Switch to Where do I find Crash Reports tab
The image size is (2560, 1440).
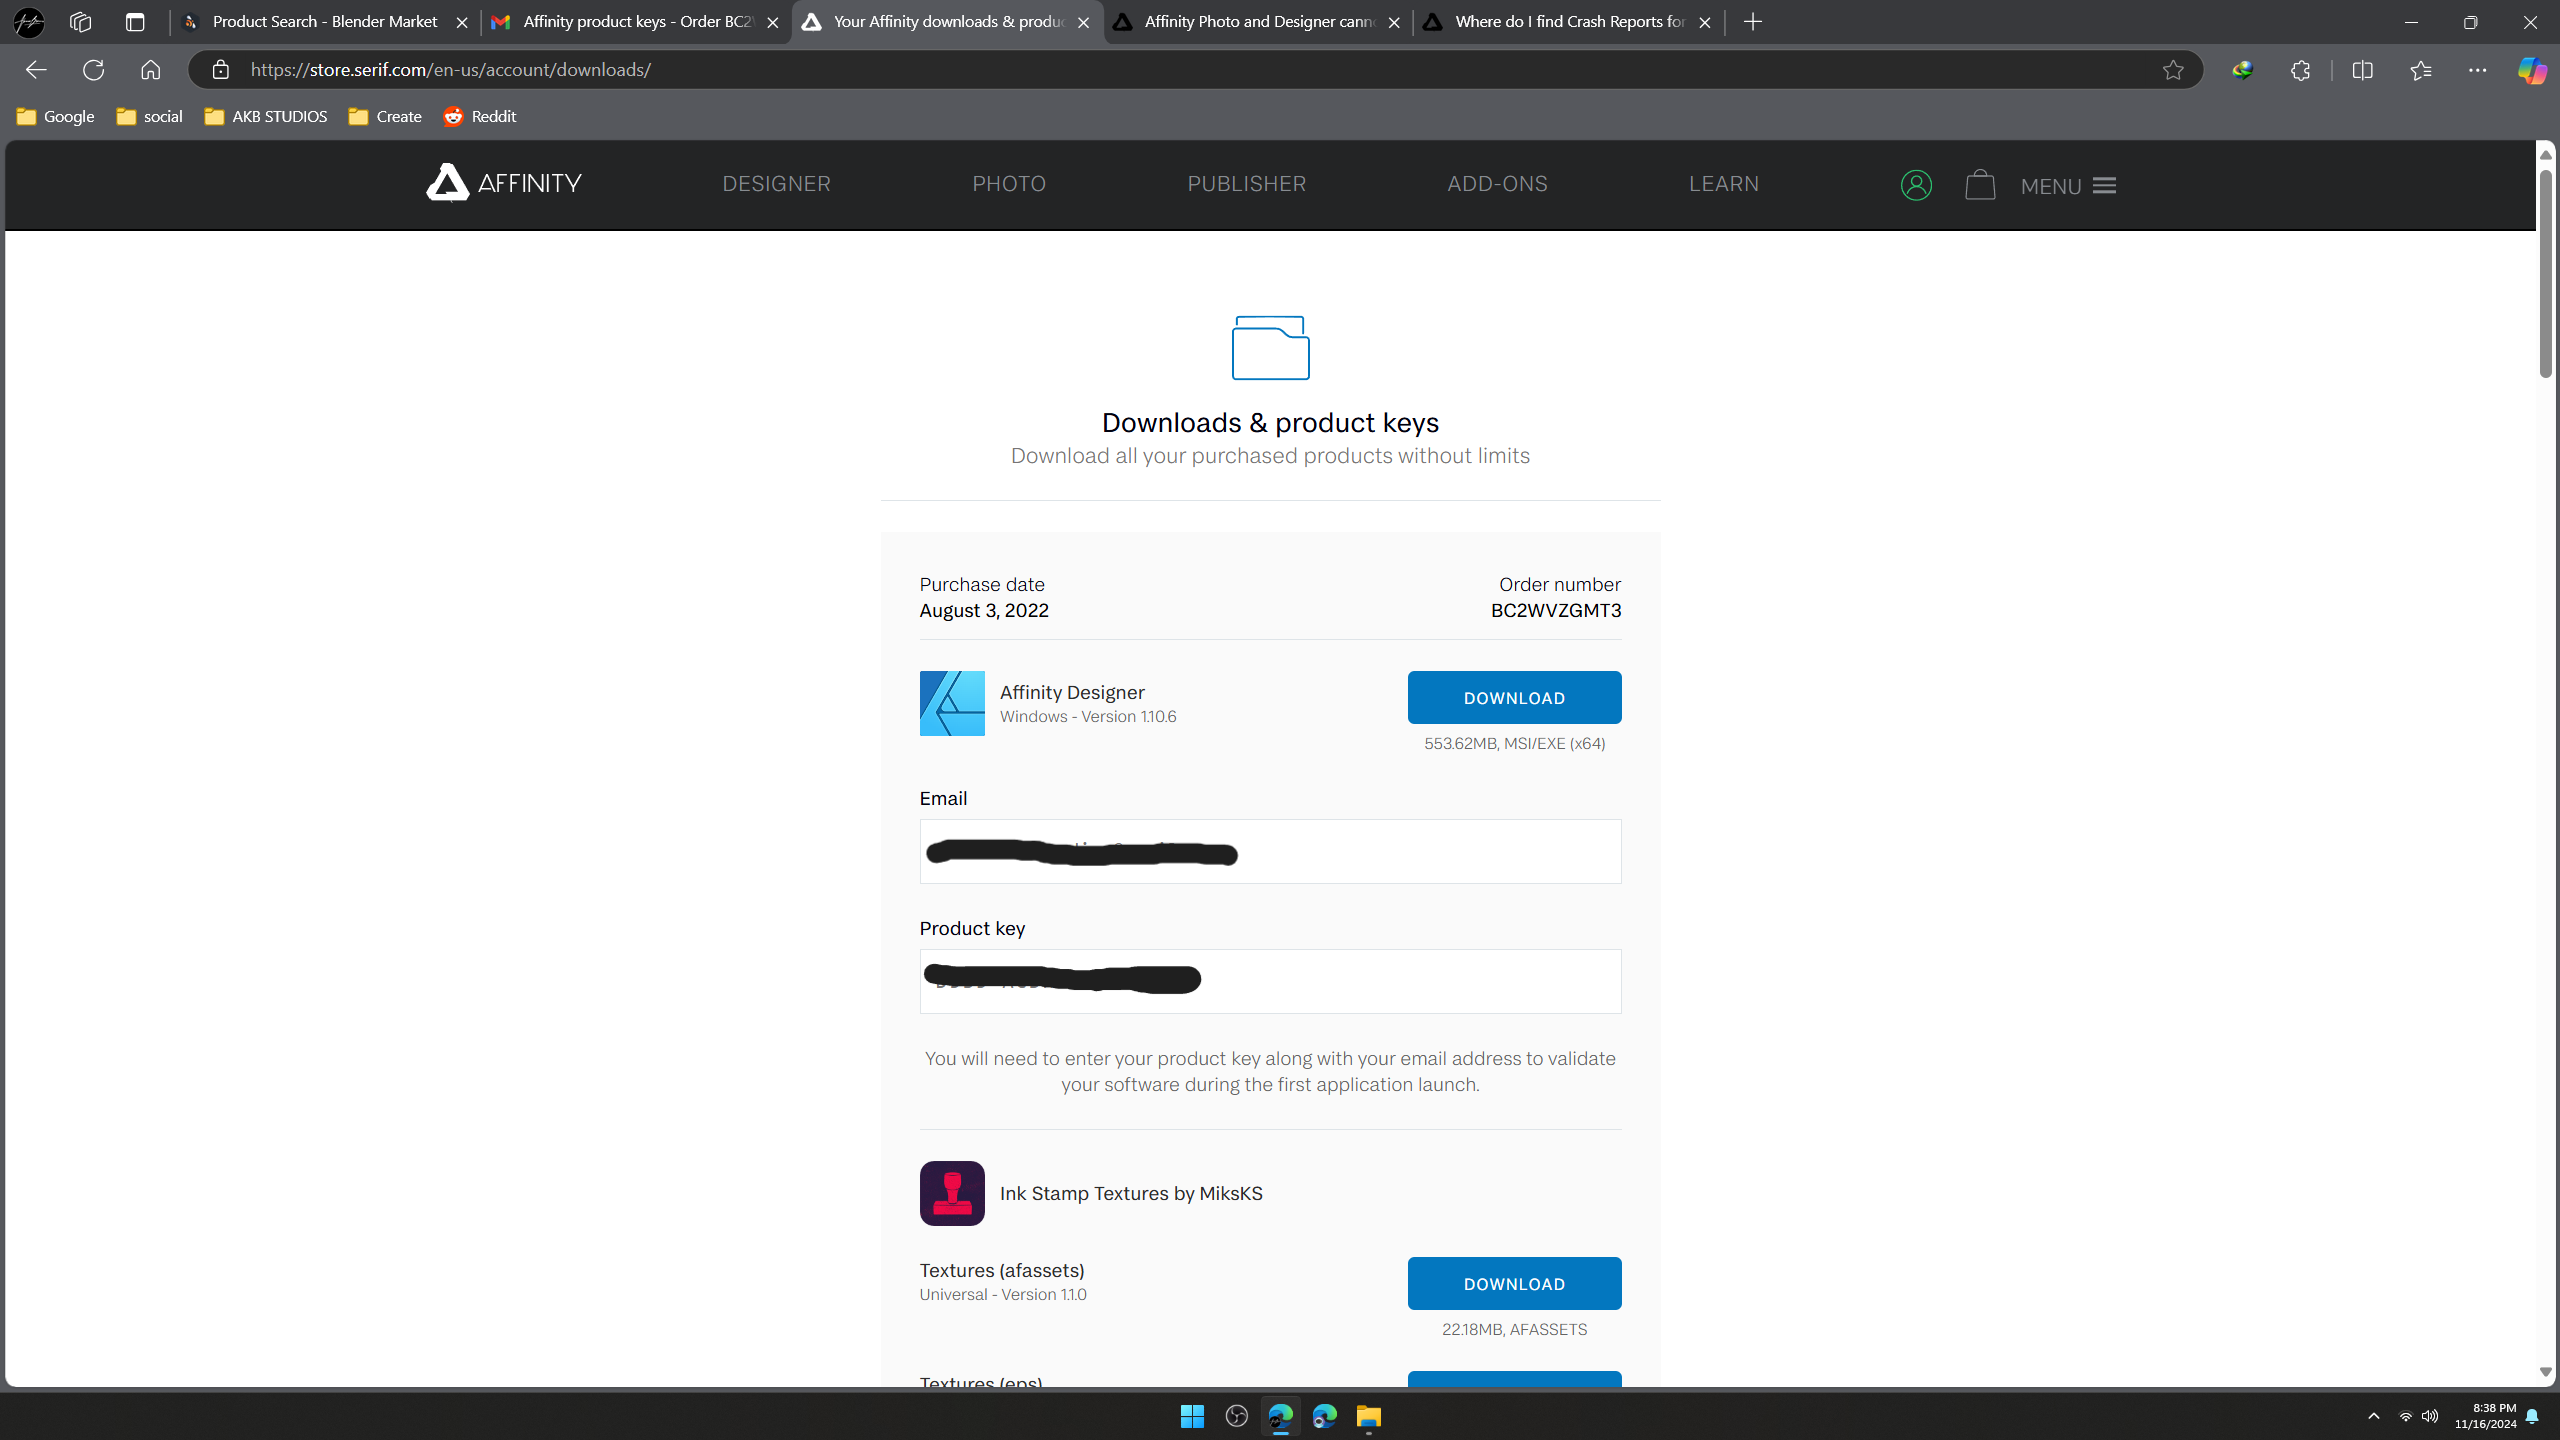1567,22
